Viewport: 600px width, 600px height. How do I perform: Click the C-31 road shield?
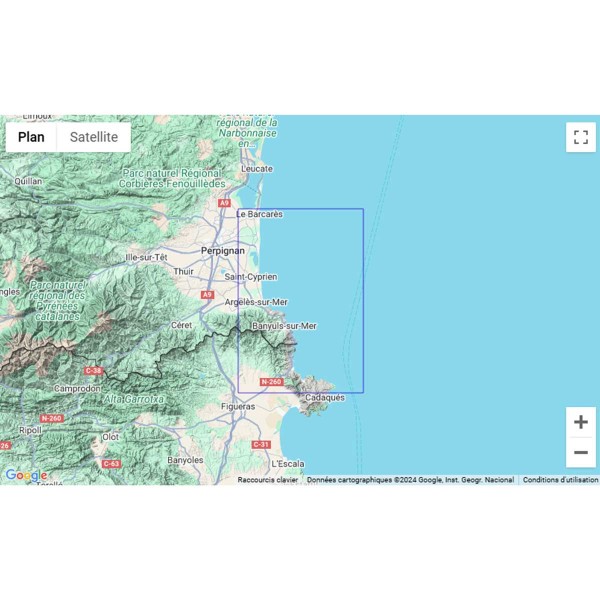(261, 444)
